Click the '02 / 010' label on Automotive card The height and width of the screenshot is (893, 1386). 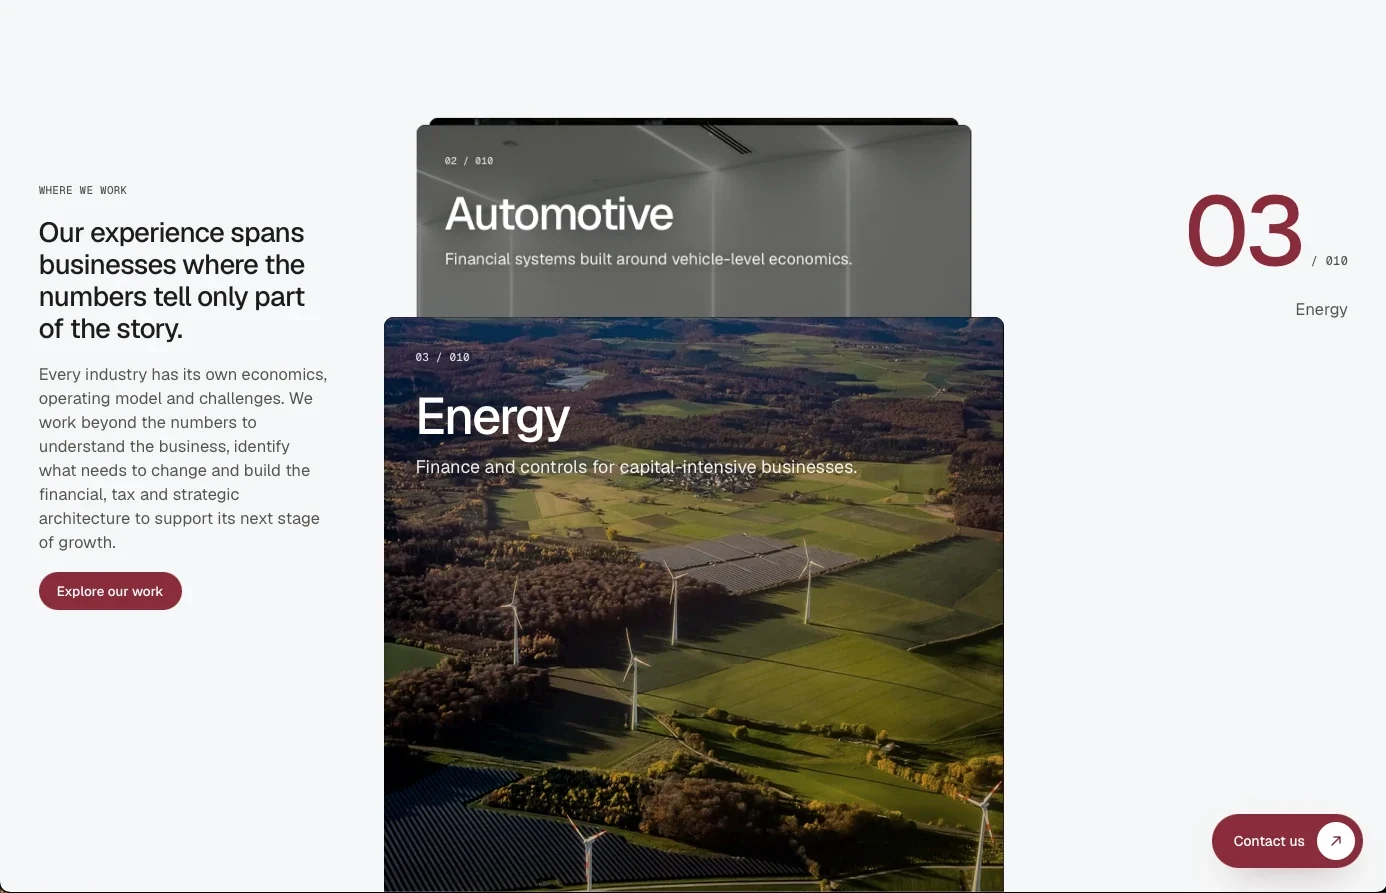tap(469, 161)
